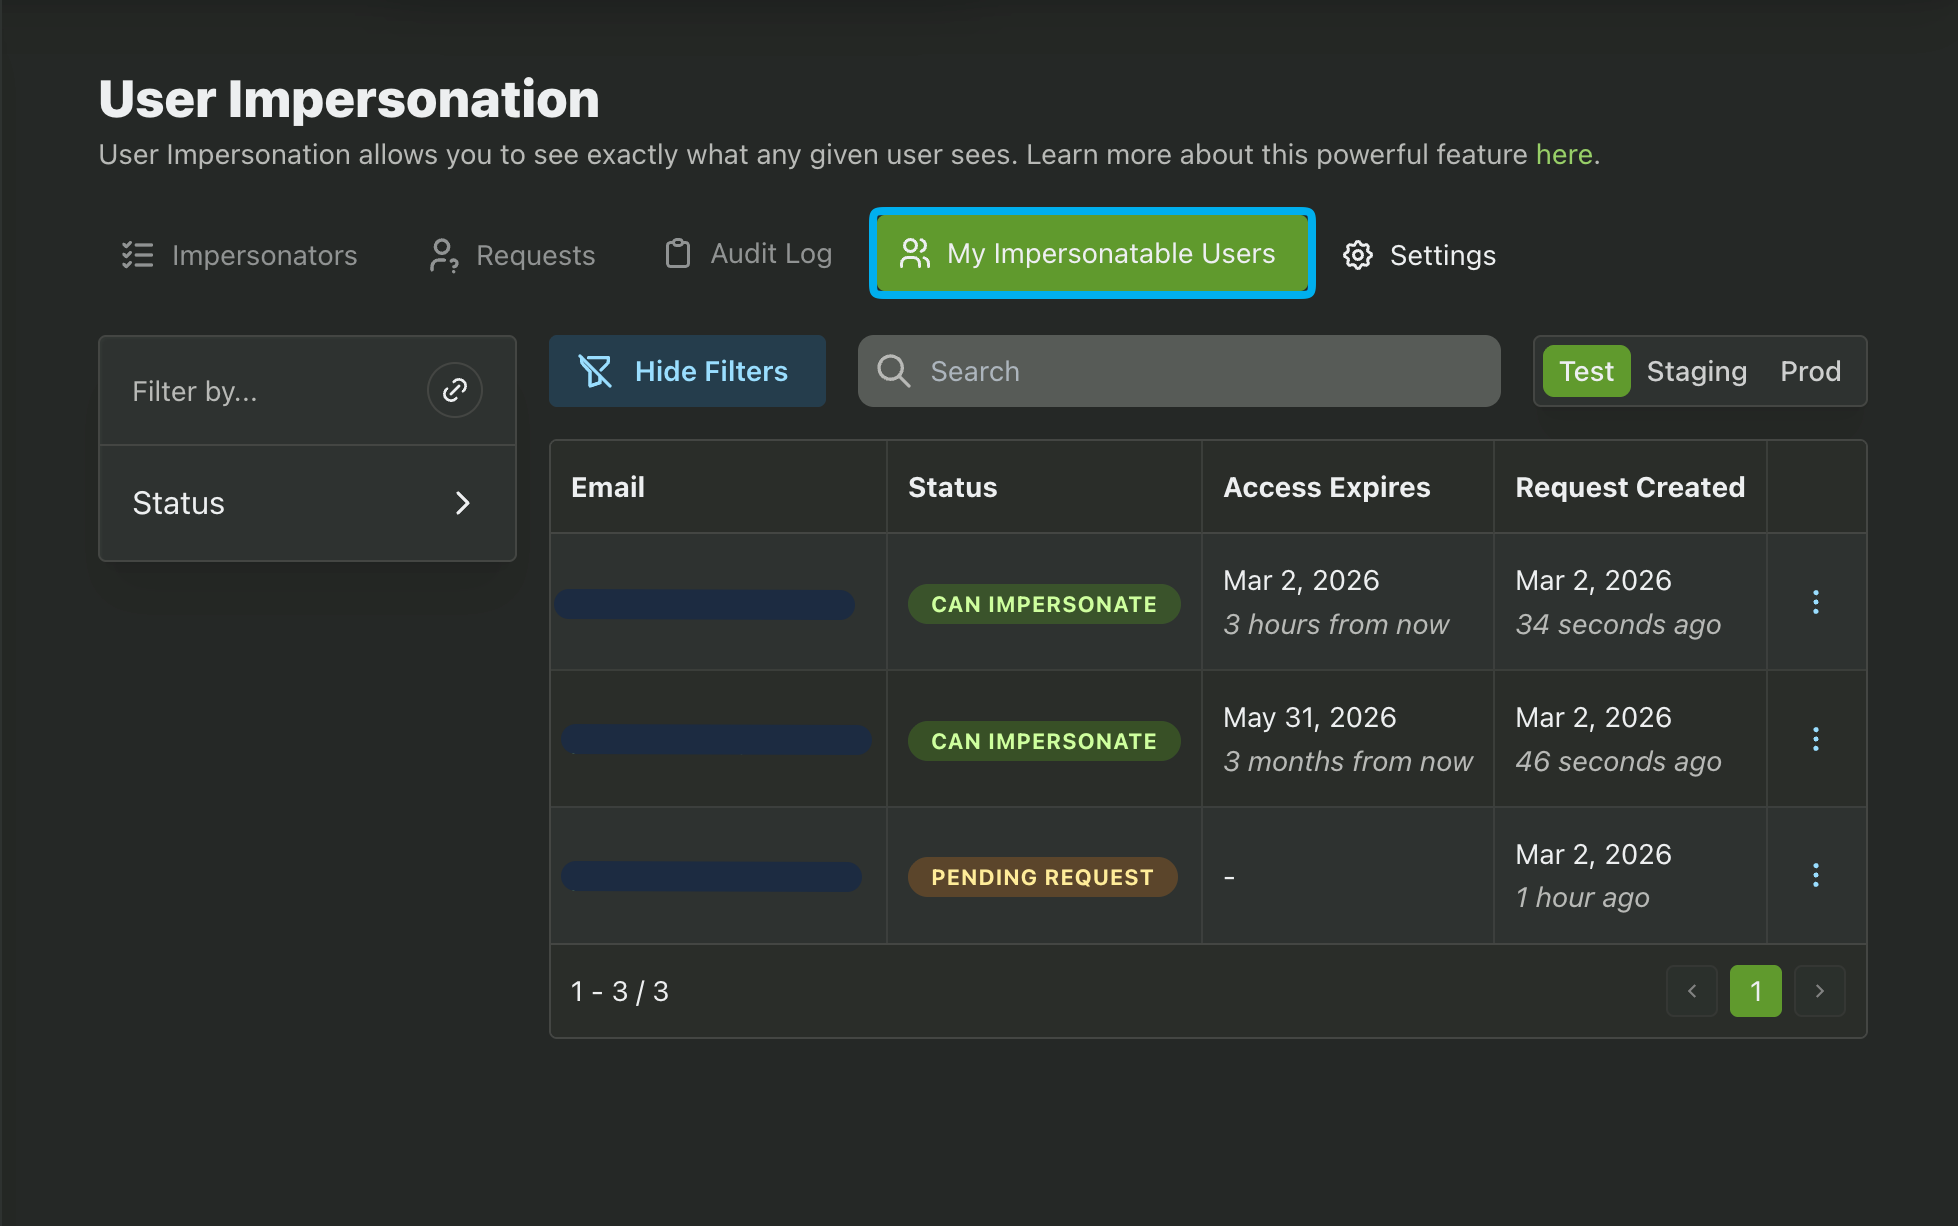Follow the 'here' learn more link

[x=1563, y=154]
